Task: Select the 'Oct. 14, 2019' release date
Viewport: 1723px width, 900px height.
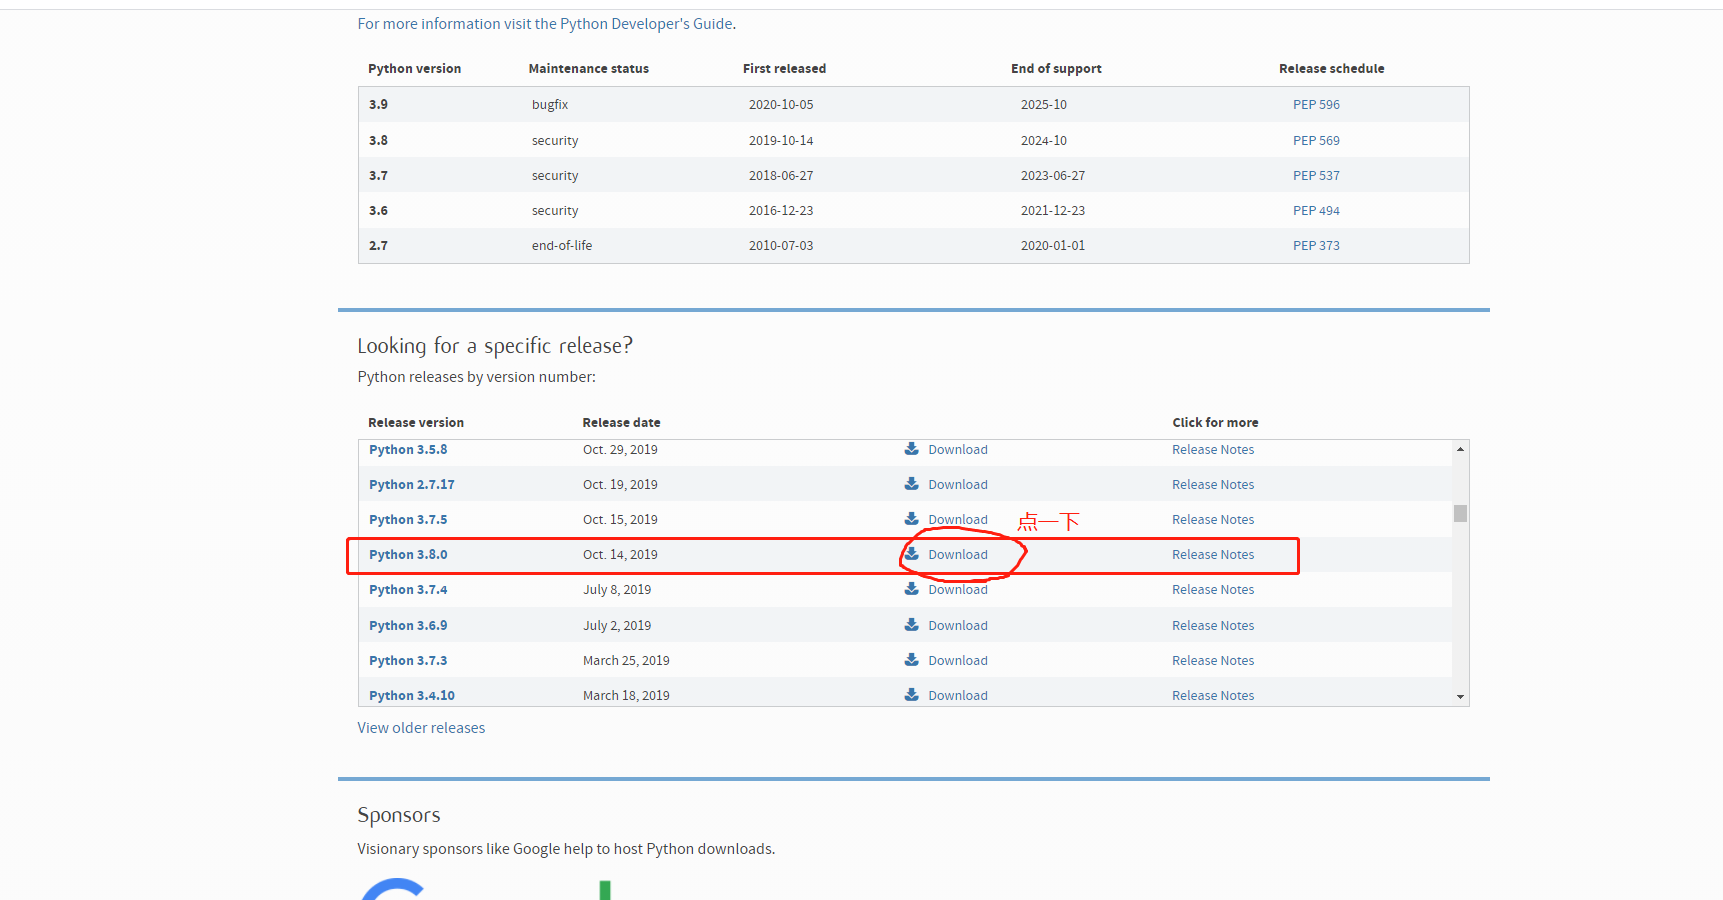Action: (620, 554)
